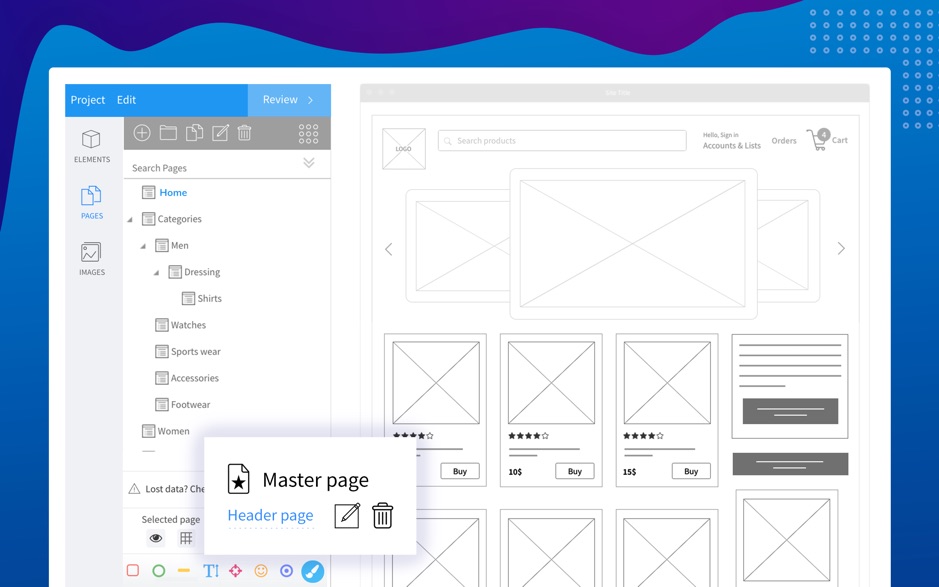Click the trash icon in pages toolbar
The height and width of the screenshot is (587, 939).
[x=245, y=133]
